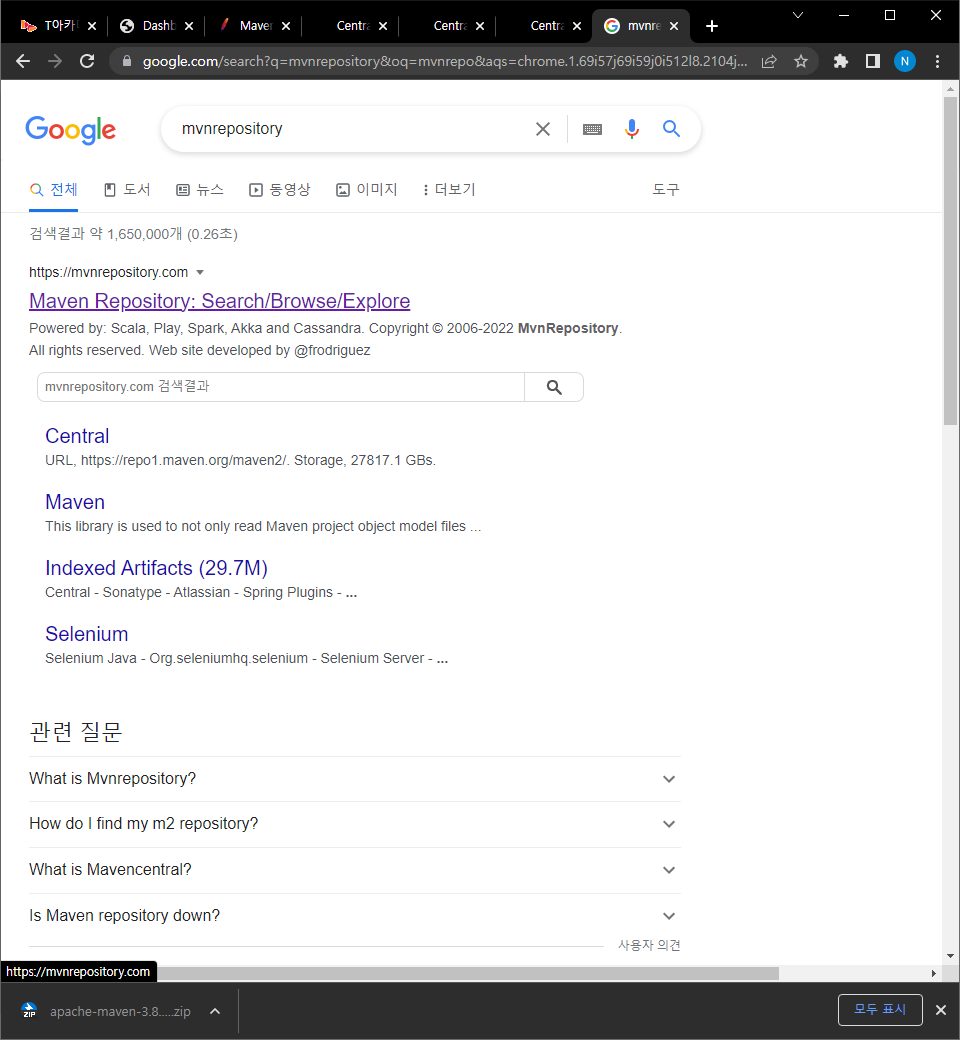The image size is (960, 1040).
Task: Dismiss the downloads bar
Action: 941,1010
